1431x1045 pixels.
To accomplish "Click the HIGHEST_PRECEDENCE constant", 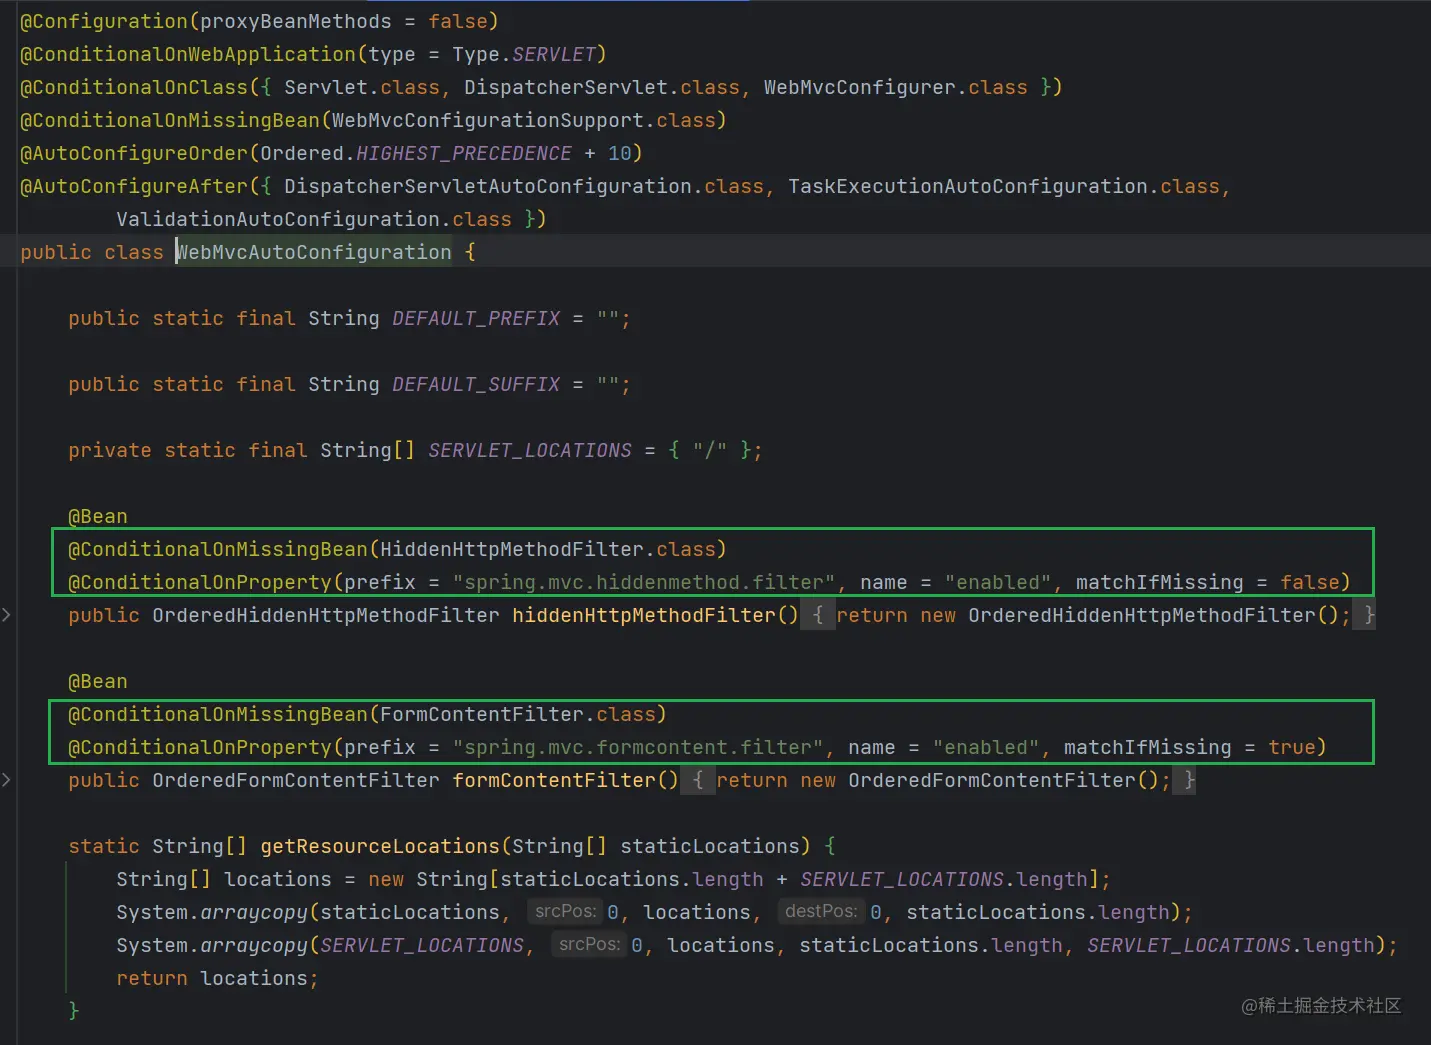I will pyautogui.click(x=464, y=153).
